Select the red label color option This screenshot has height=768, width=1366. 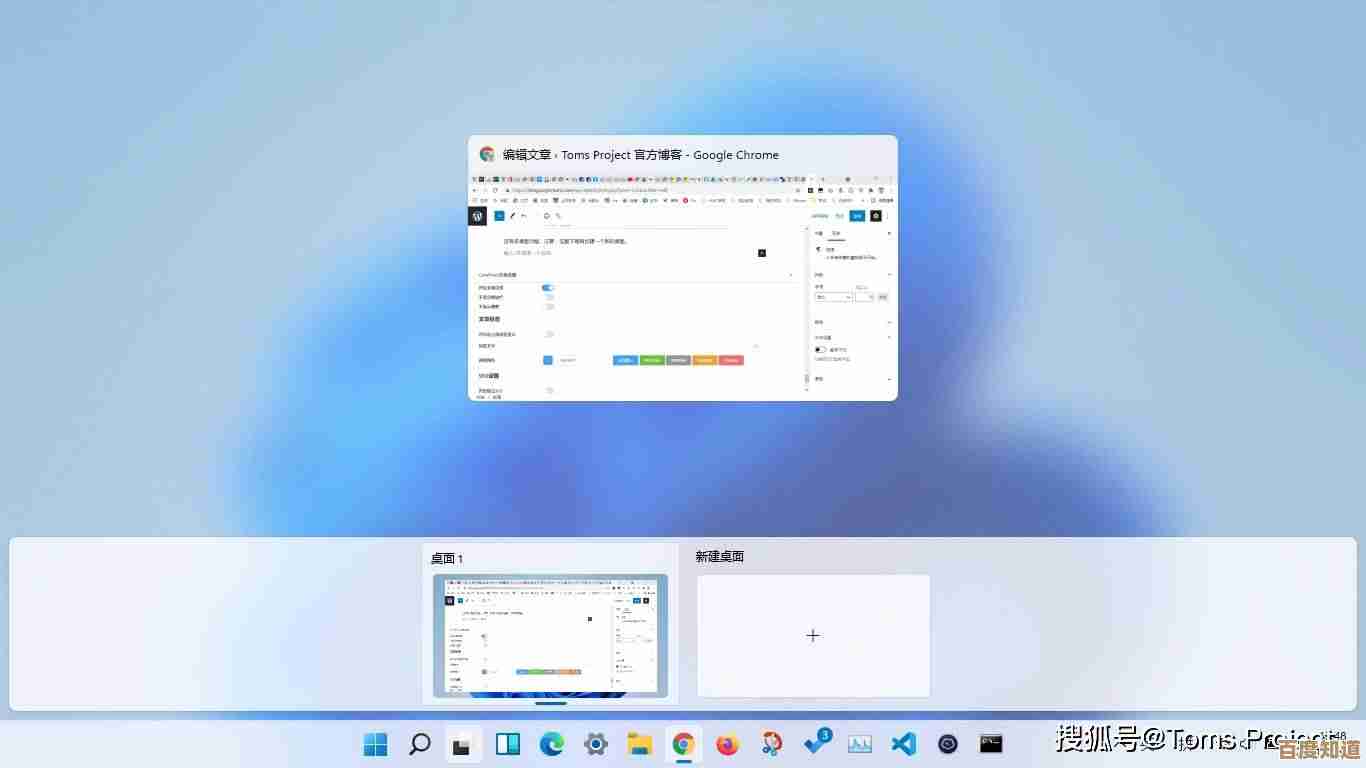(731, 360)
